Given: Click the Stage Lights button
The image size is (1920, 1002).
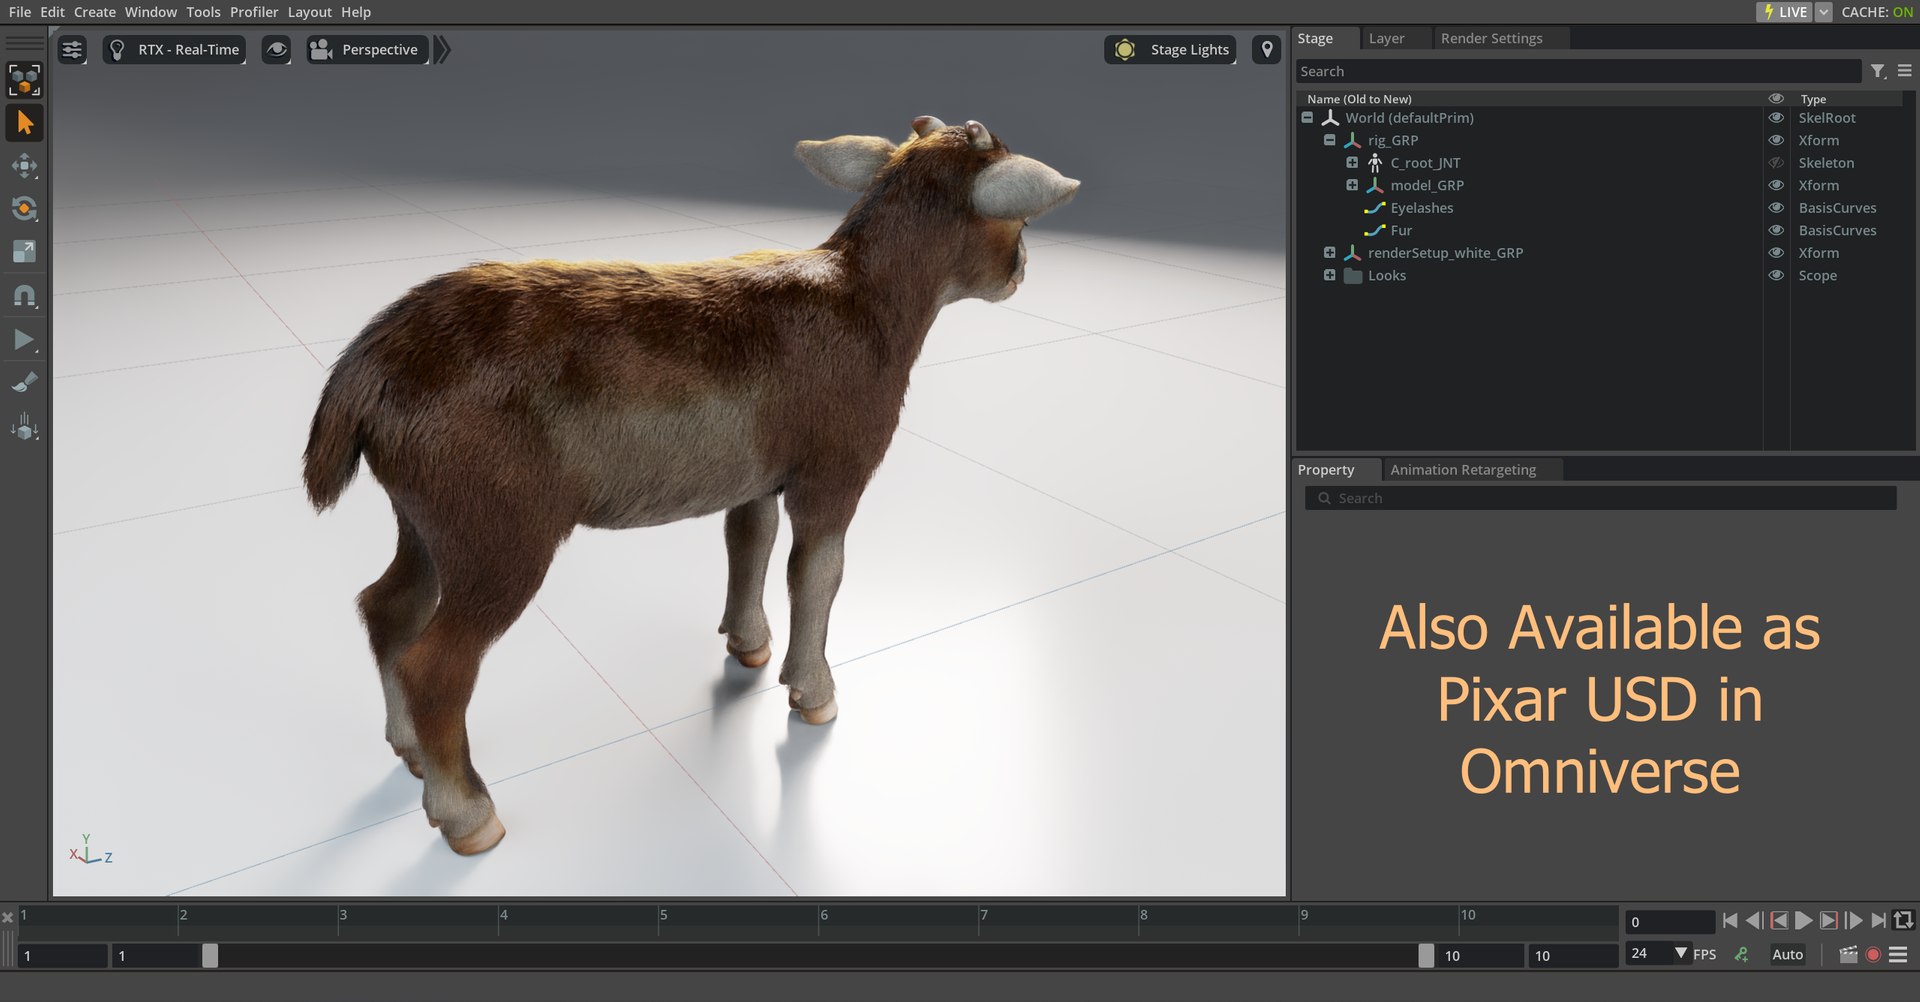Looking at the screenshot, I should 1171,49.
